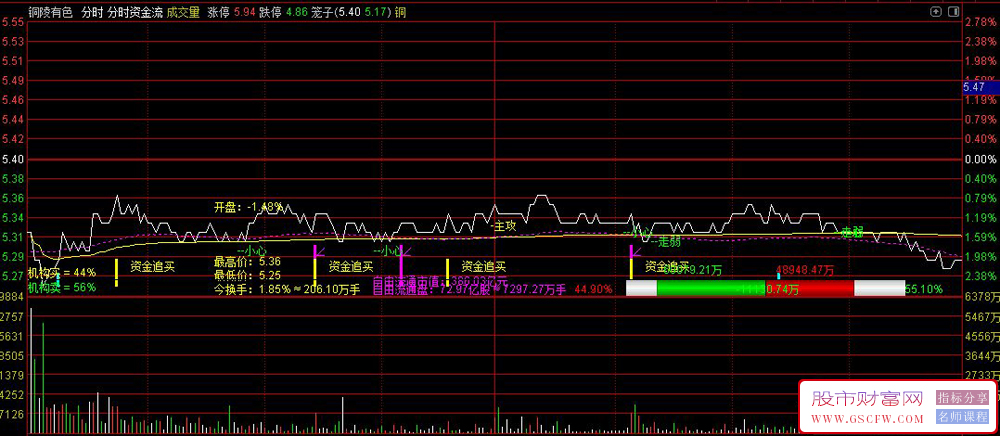Click the 2.78% label on right axis
1000x436 pixels.
pos(980,22)
